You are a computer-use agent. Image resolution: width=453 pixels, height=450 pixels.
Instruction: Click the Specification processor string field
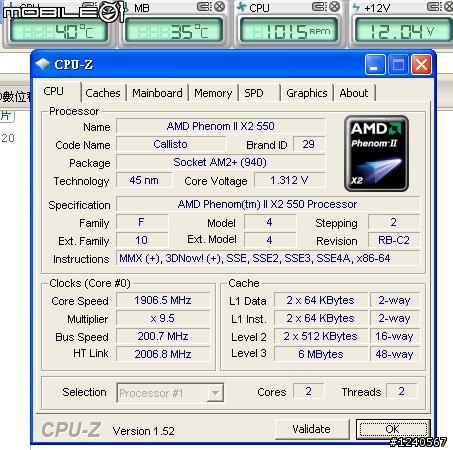pyautogui.click(x=268, y=204)
